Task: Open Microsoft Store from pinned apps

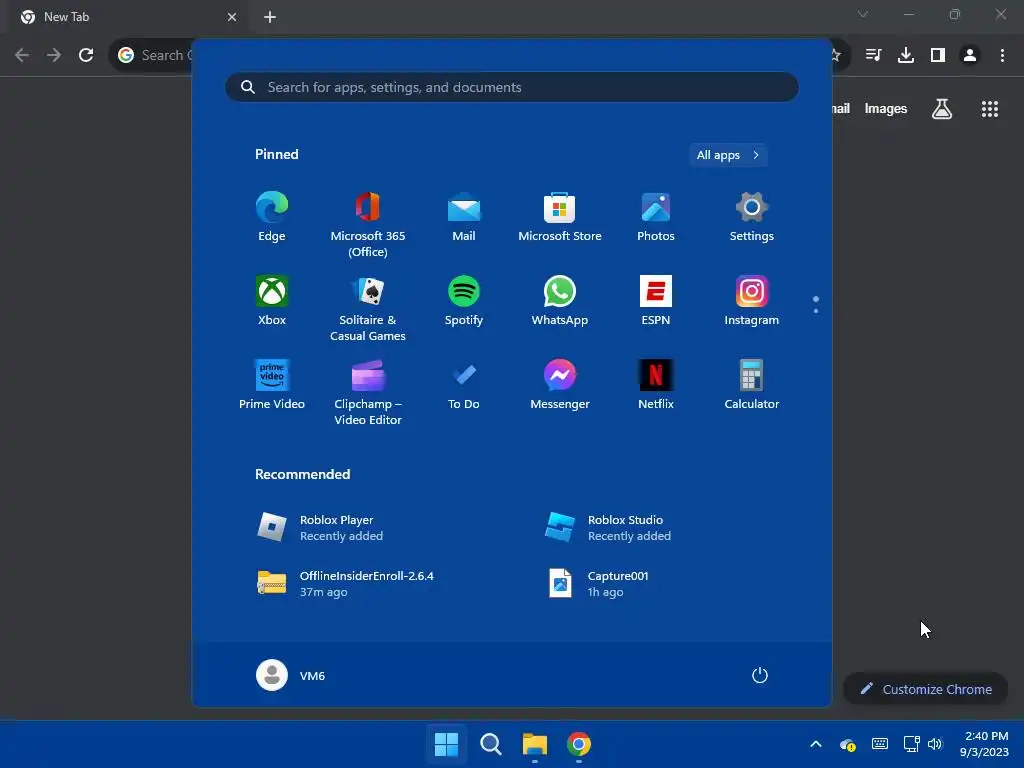Action: click(x=560, y=218)
